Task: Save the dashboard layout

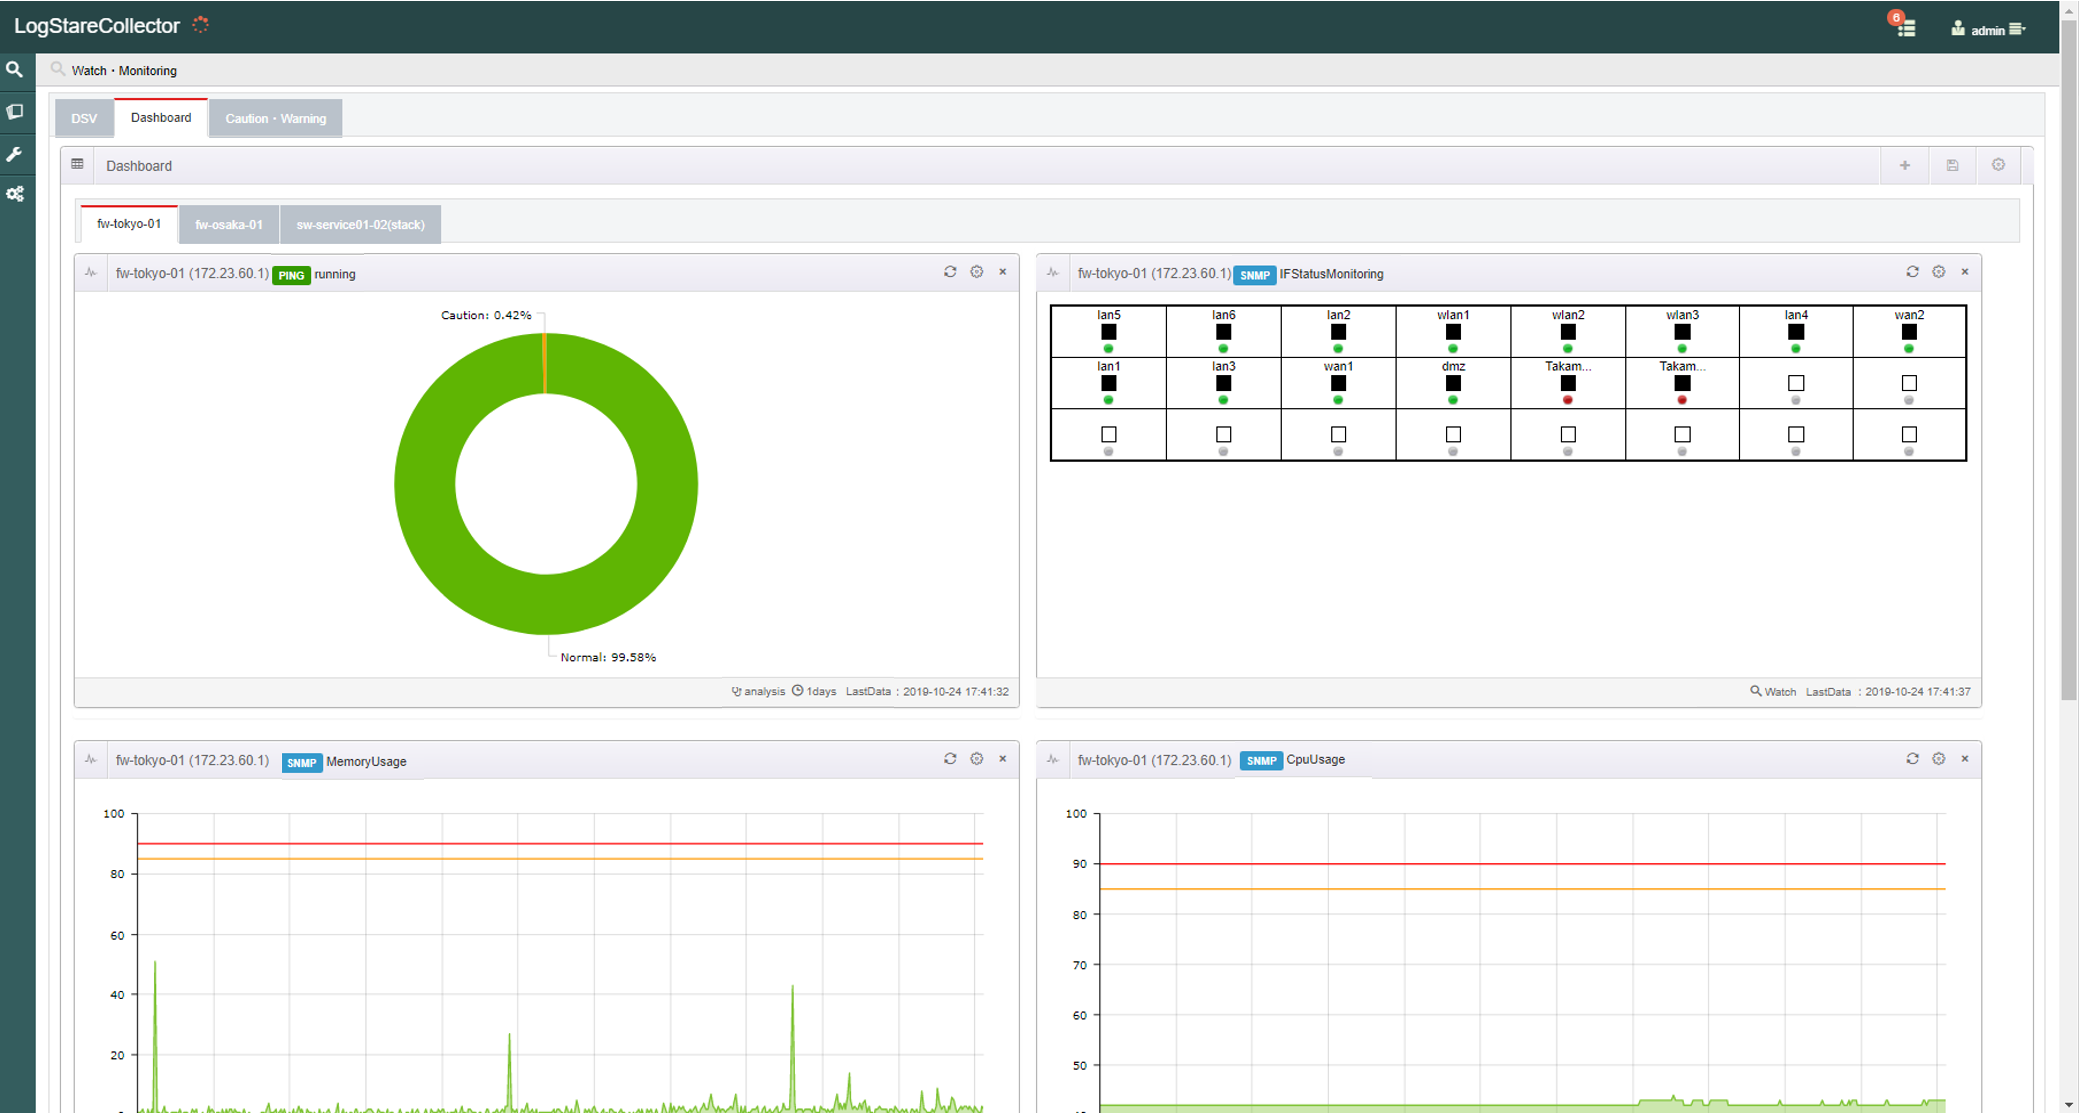Action: coord(1951,165)
